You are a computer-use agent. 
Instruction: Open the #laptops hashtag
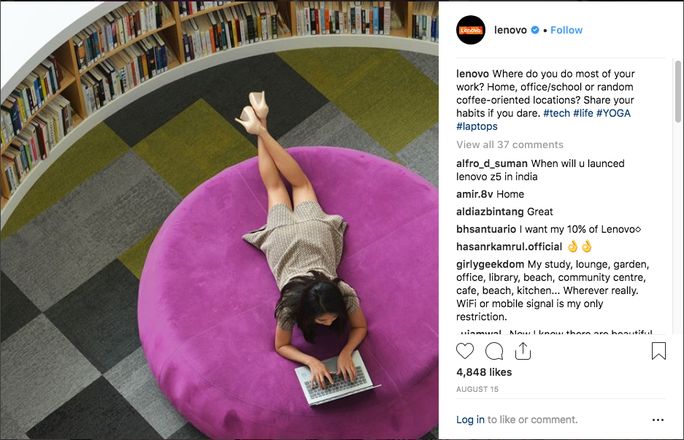click(x=477, y=126)
